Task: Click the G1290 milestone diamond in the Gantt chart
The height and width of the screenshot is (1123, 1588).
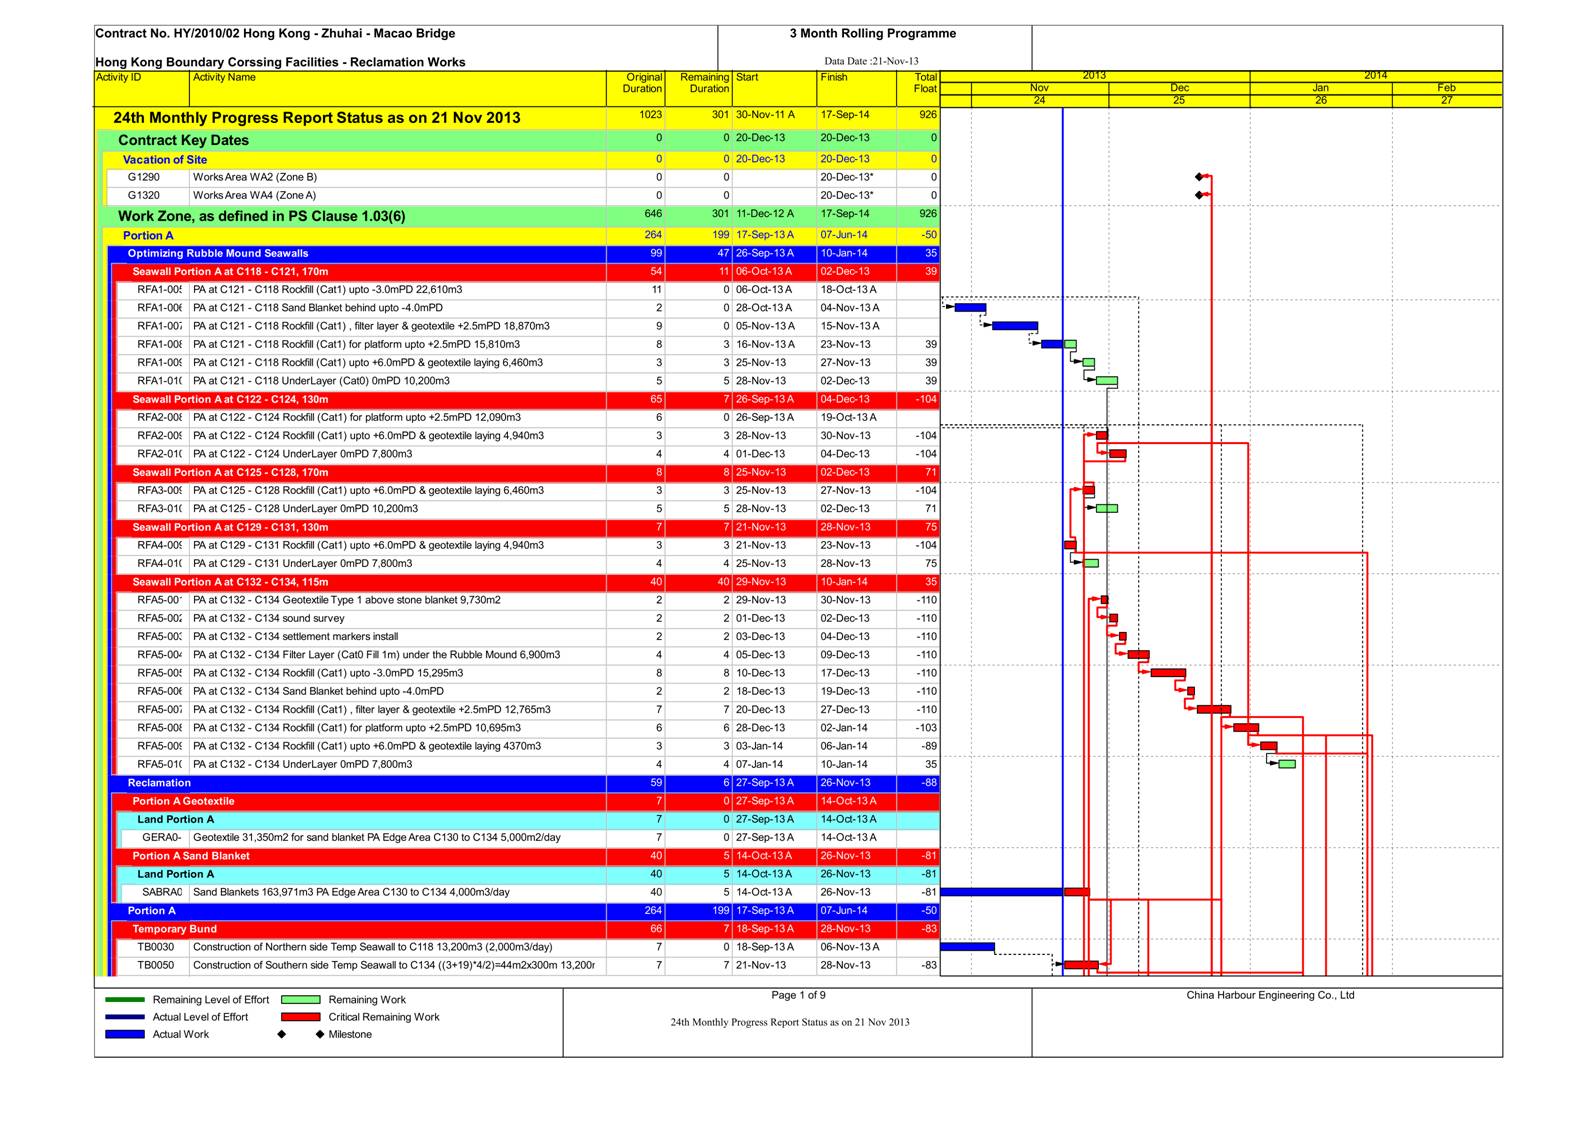Action: [x=1199, y=177]
